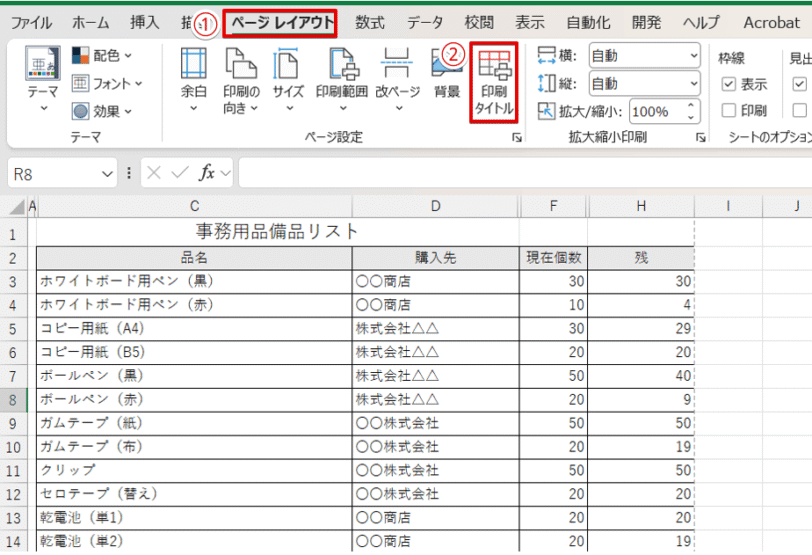Open the 効果 theme effects menu

pos(102,111)
